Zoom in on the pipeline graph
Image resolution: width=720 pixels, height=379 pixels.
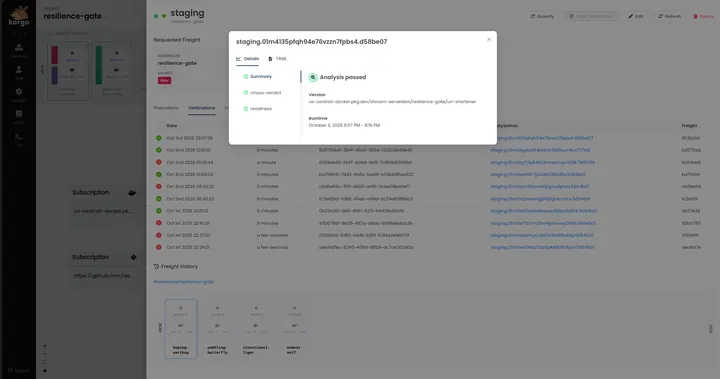point(45,346)
